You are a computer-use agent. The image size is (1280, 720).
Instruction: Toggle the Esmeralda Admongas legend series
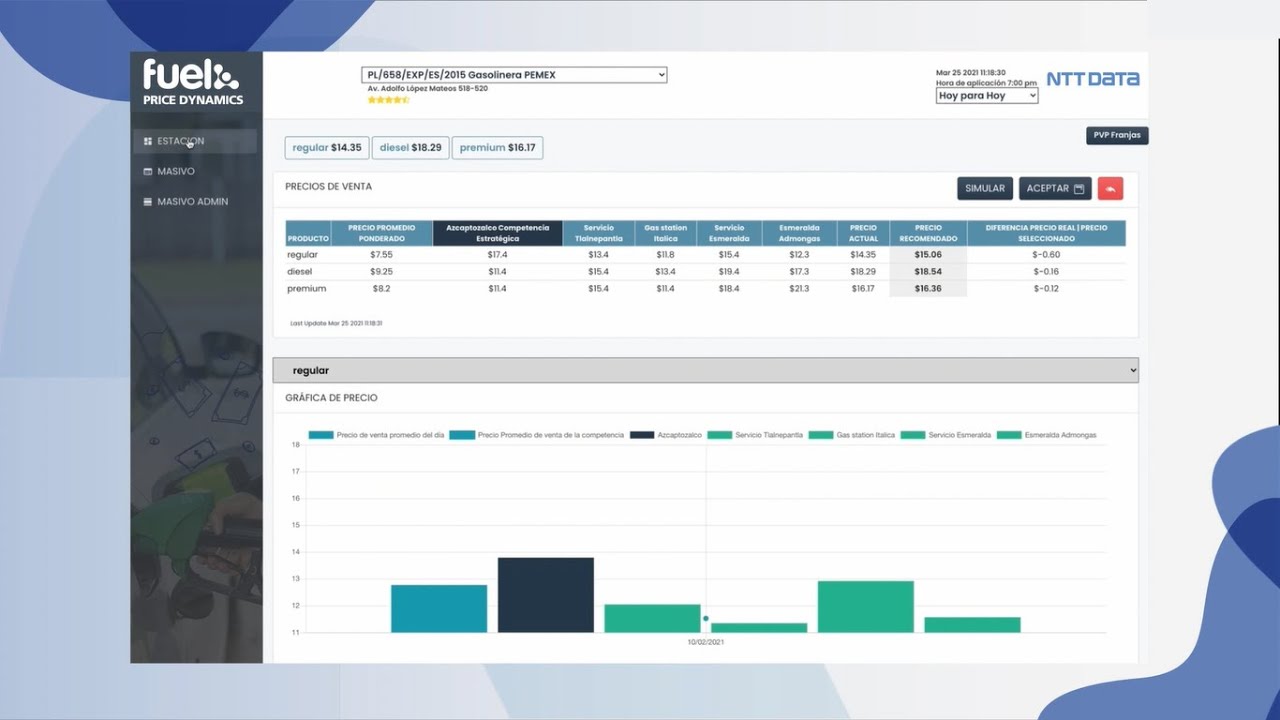coord(1046,435)
